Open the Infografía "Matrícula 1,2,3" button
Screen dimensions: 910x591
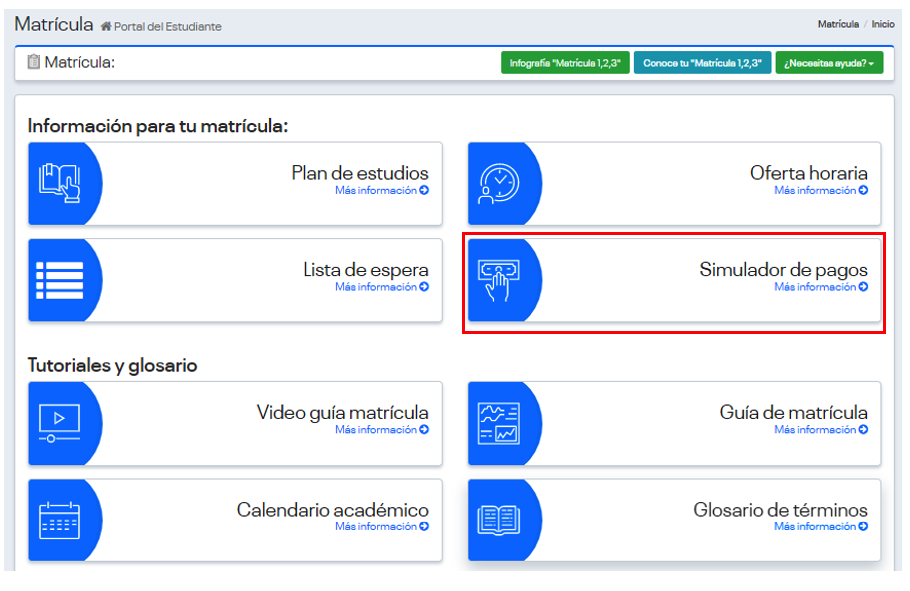click(565, 63)
